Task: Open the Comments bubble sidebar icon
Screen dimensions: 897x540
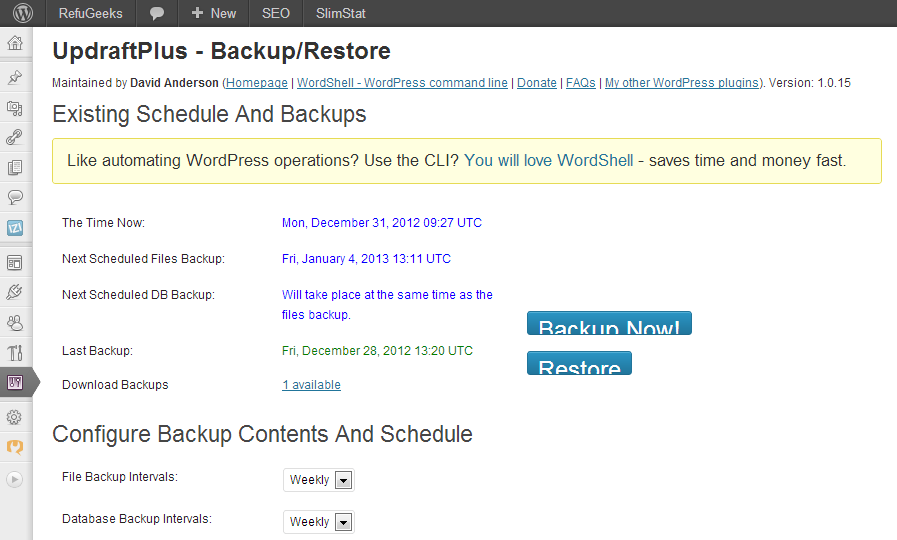Action: pyautogui.click(x=15, y=197)
